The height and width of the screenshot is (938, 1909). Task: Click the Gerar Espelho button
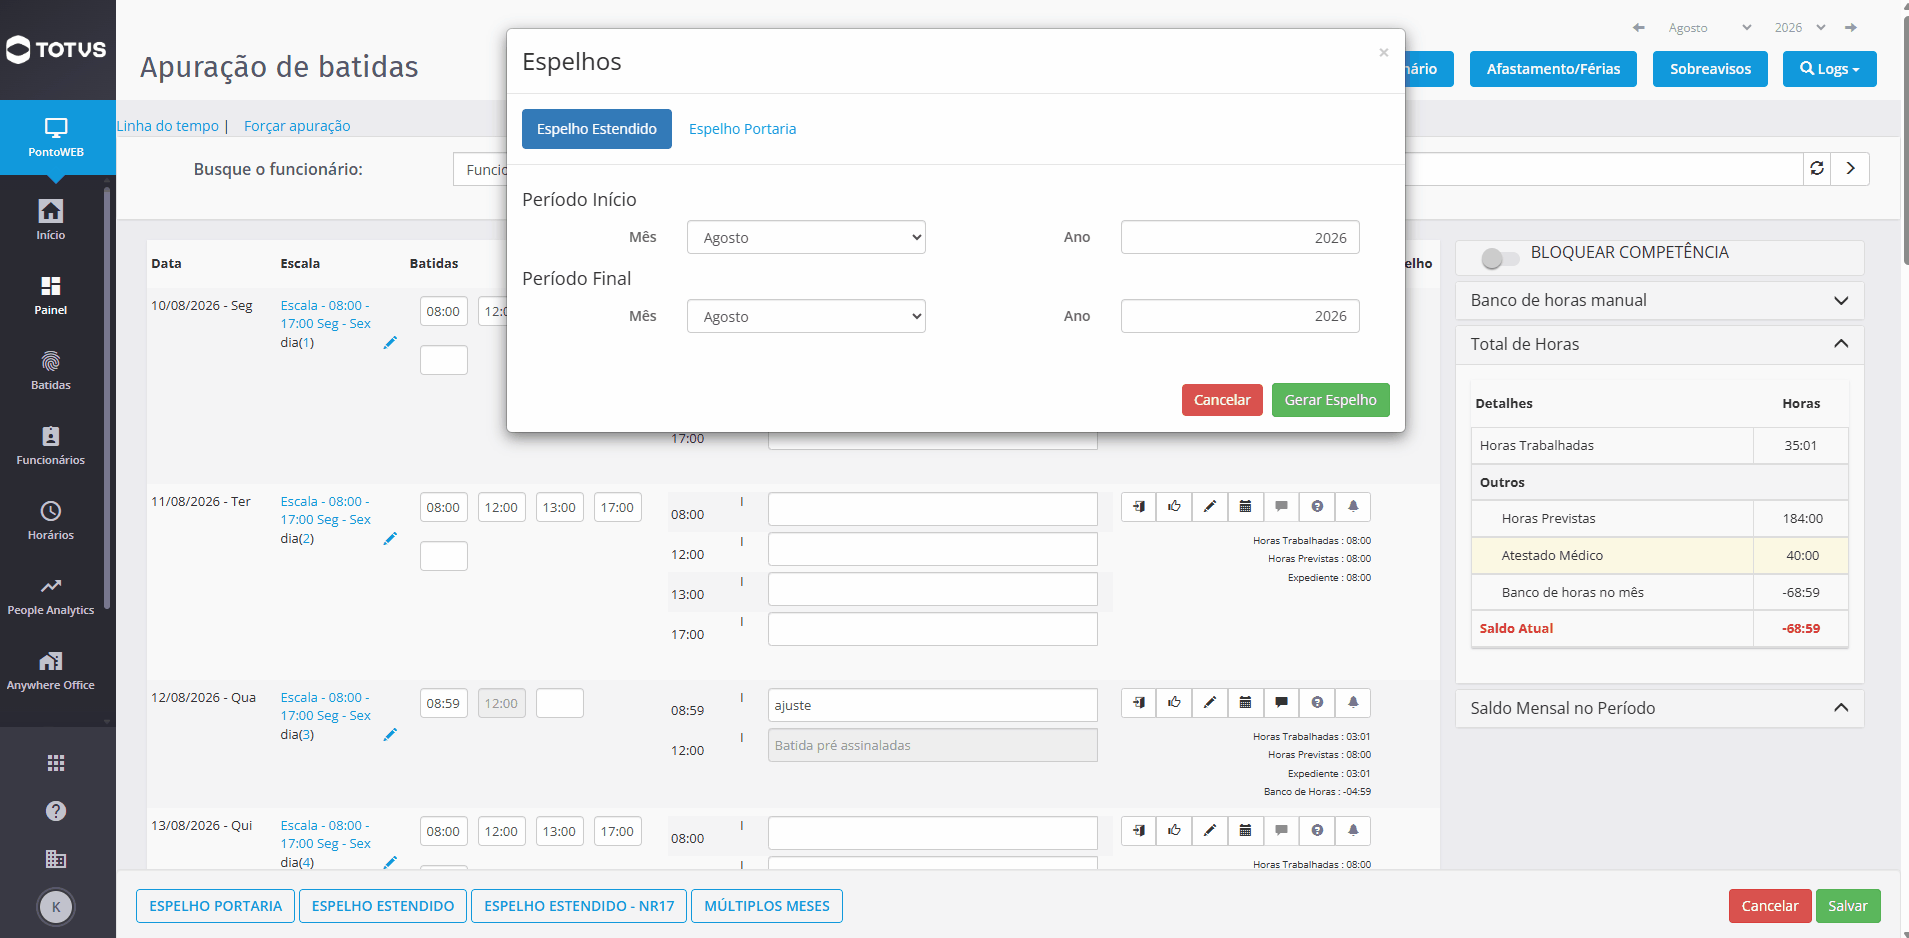[x=1330, y=400]
